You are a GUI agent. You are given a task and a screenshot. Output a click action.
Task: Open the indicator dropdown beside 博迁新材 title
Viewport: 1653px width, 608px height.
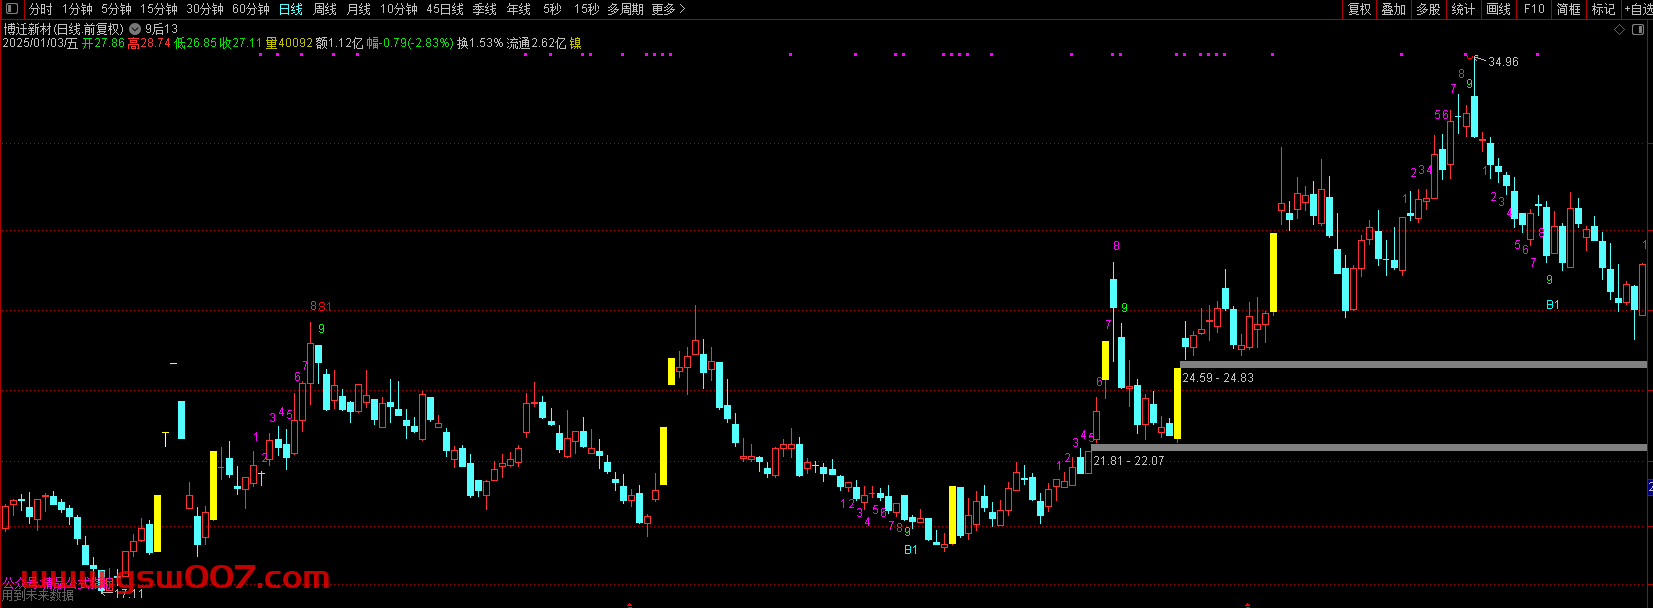pos(135,29)
